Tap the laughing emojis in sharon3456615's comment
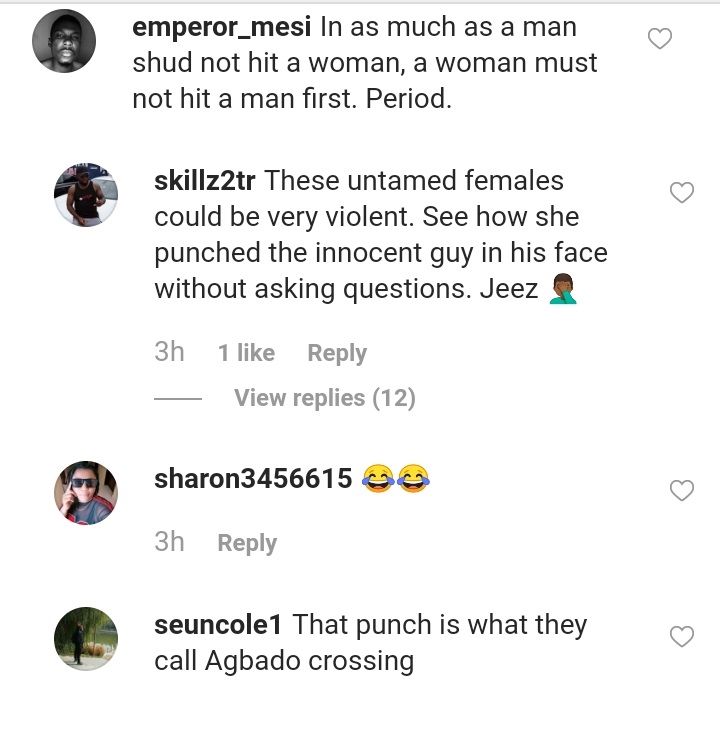Viewport: 720px width, 744px height. [x=396, y=480]
